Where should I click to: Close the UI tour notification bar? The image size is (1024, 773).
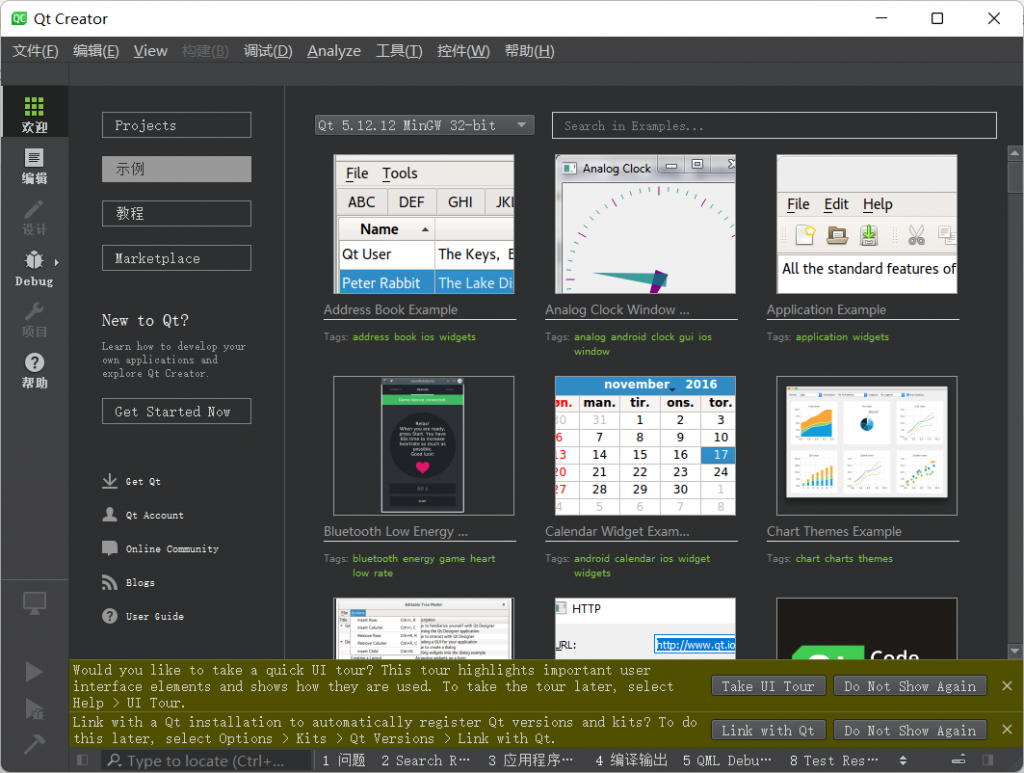1006,686
